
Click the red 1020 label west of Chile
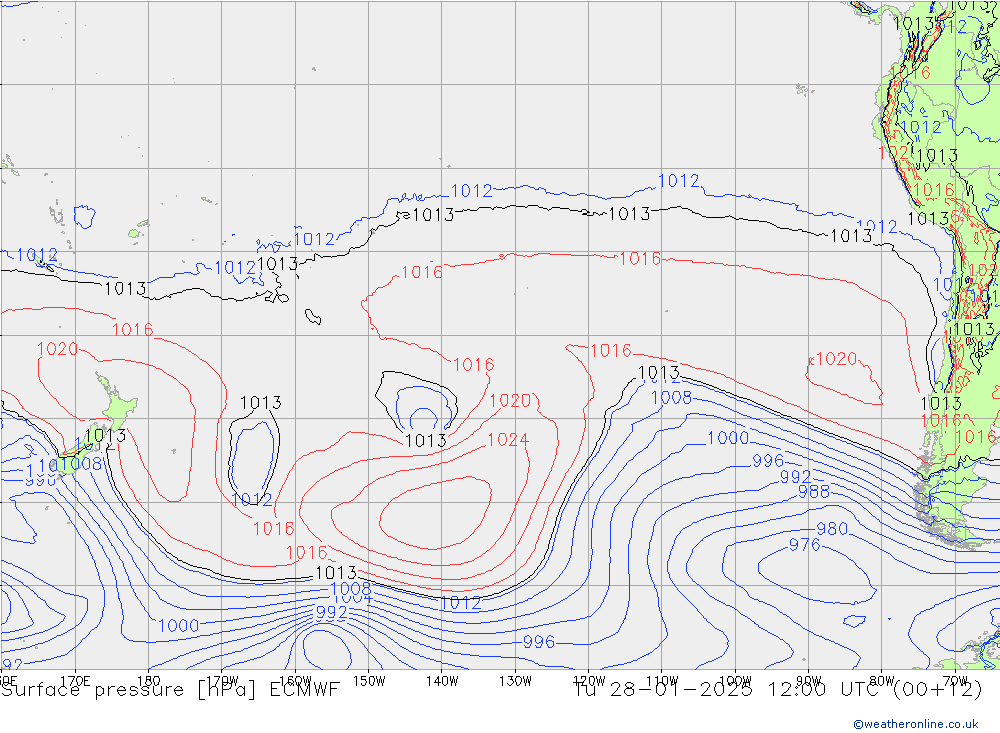pos(836,359)
